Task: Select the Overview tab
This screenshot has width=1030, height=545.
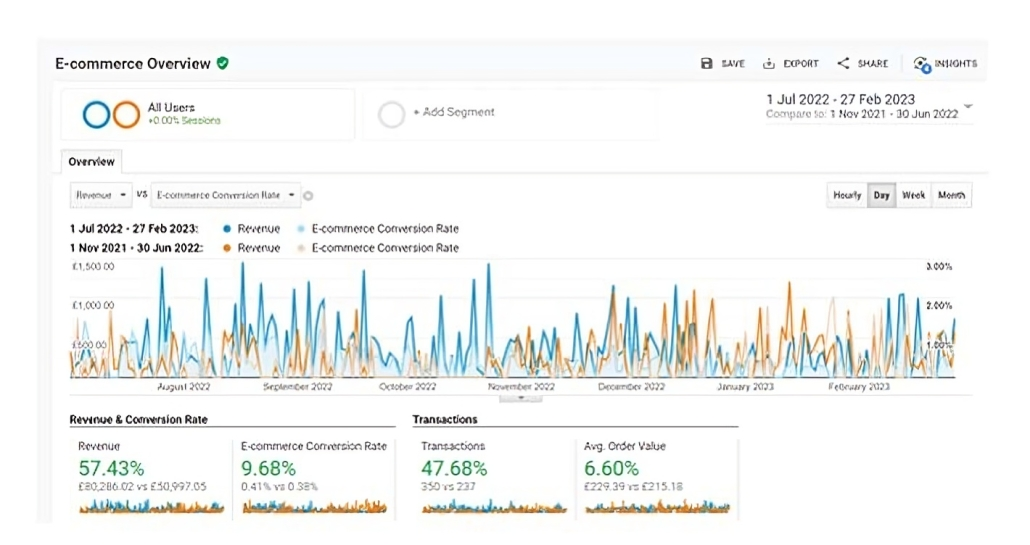Action: coord(91,162)
